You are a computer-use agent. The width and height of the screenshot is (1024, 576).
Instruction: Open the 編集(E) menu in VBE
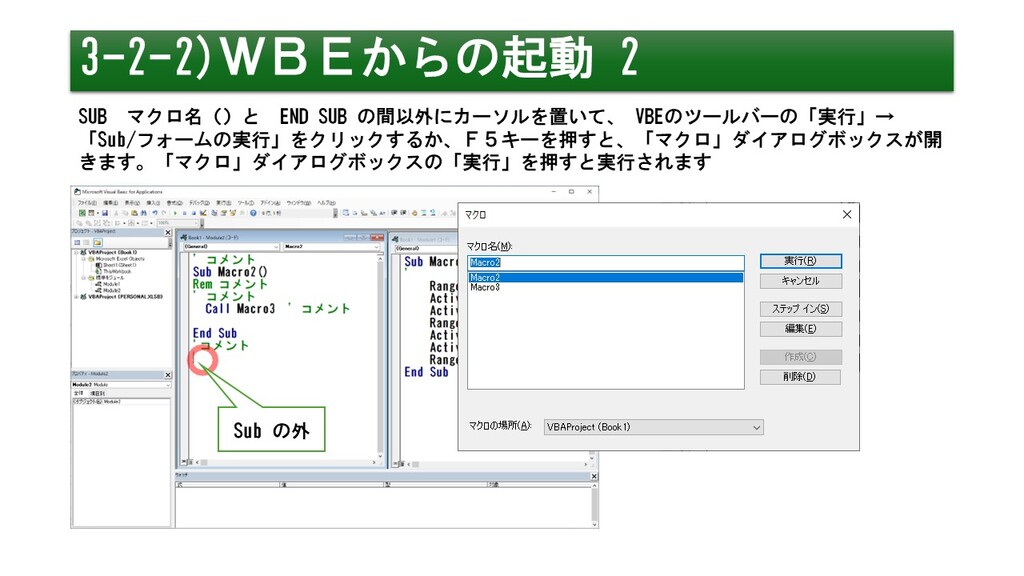110,203
